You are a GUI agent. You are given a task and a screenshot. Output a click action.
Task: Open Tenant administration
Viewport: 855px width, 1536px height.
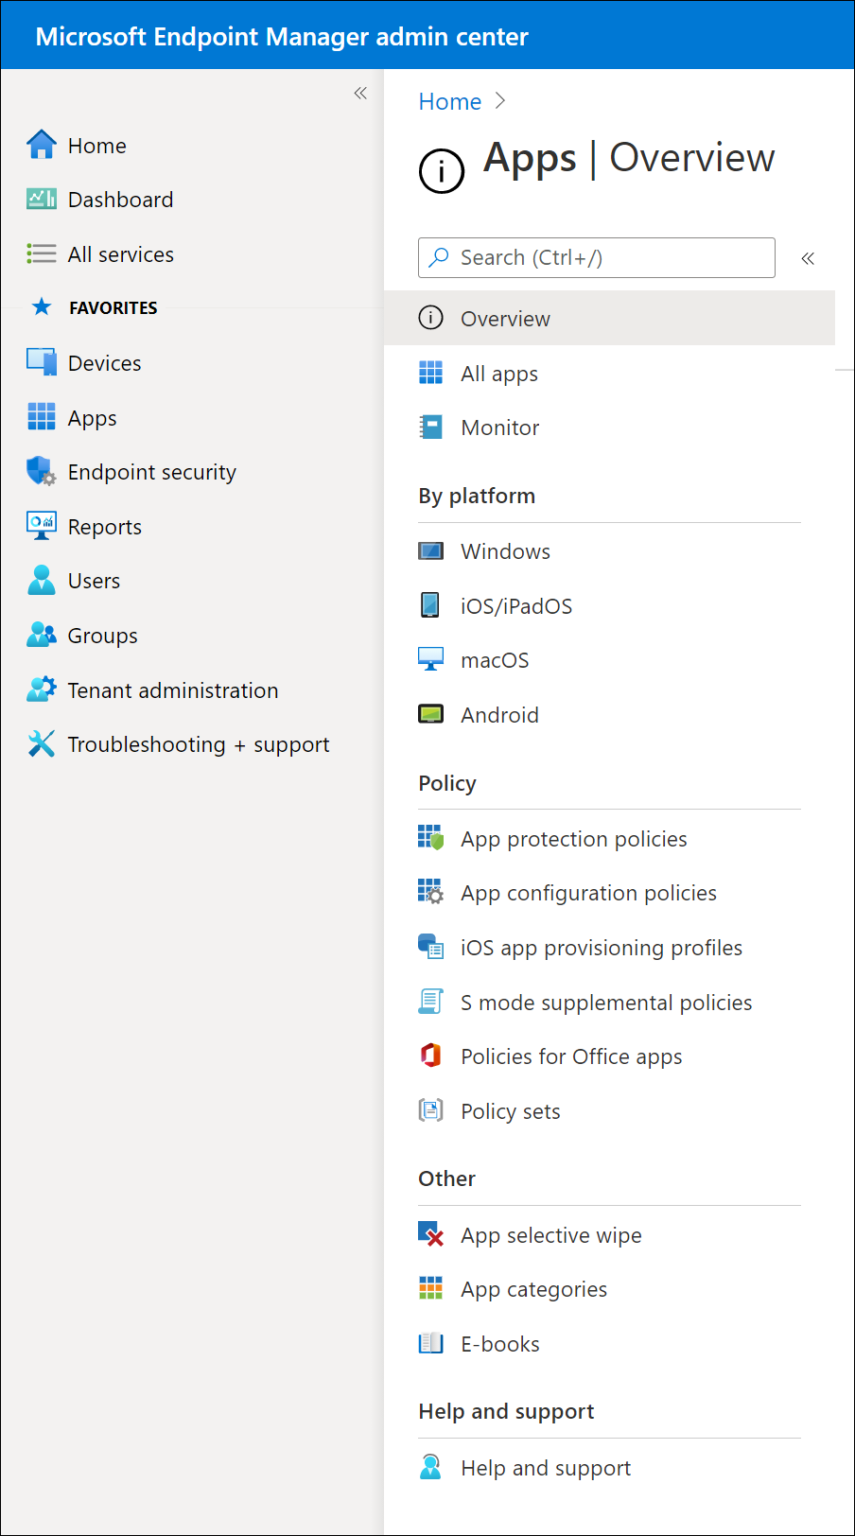pos(173,690)
